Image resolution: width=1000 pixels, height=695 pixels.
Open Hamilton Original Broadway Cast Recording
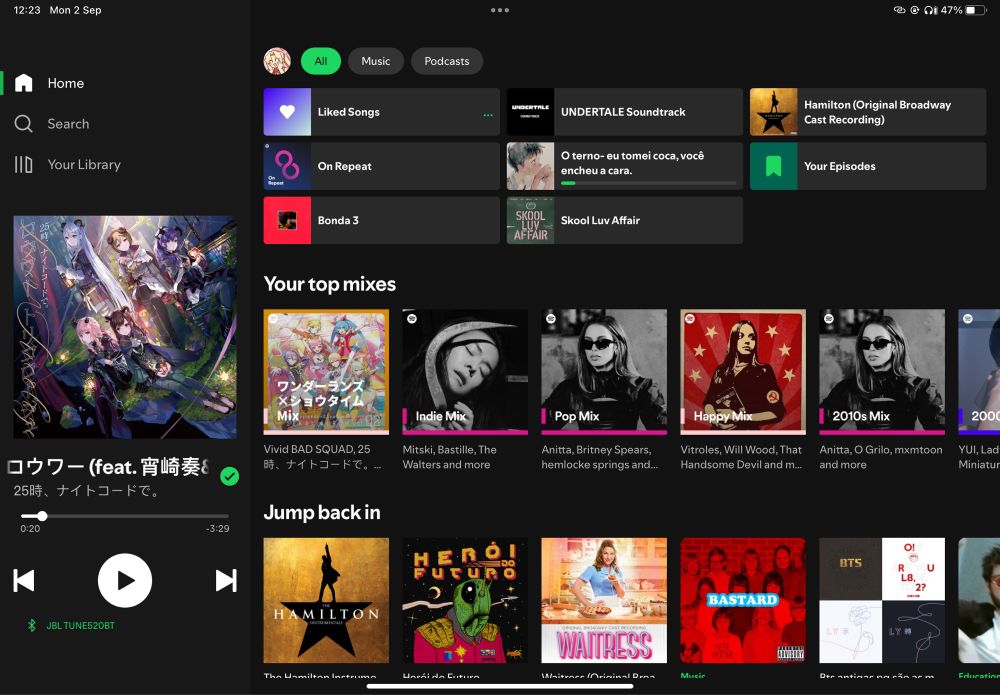(867, 112)
